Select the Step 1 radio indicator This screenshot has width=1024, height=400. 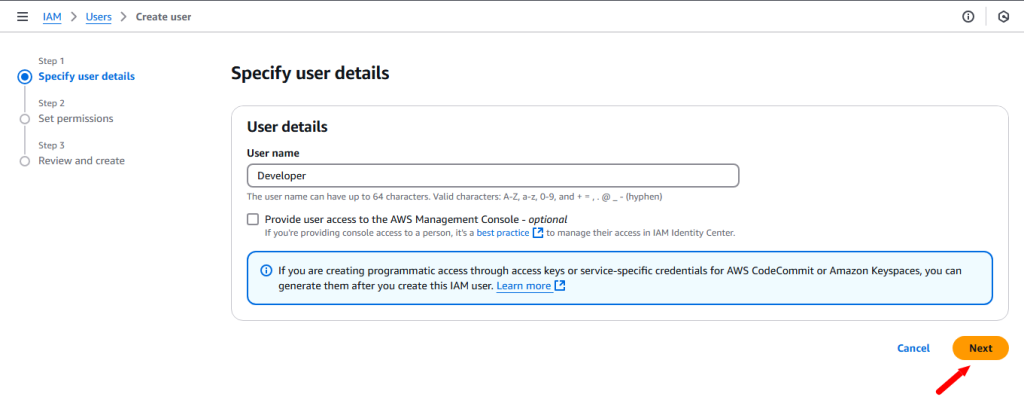click(x=25, y=76)
